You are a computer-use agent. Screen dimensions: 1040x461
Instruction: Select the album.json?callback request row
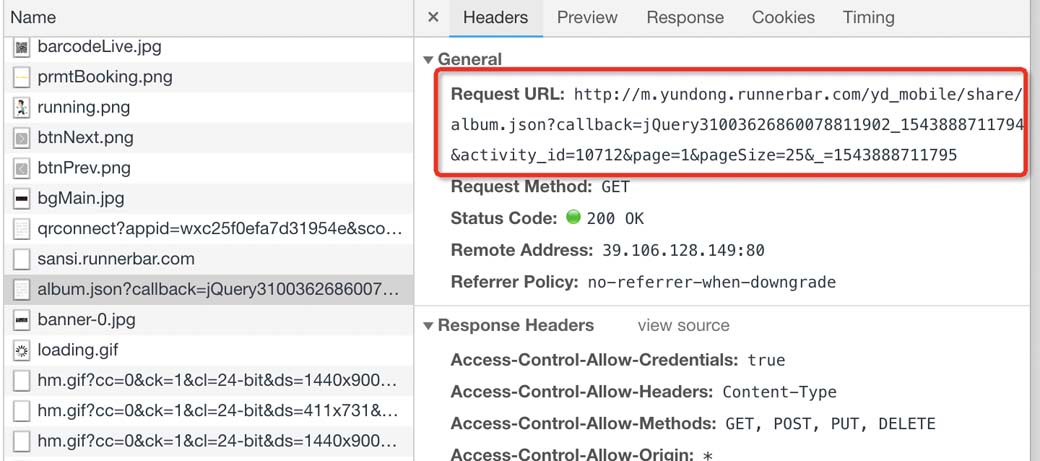point(208,289)
